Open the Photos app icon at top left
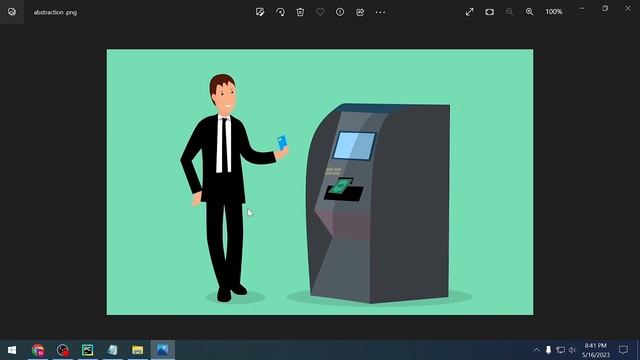The image size is (640, 360). (12, 12)
